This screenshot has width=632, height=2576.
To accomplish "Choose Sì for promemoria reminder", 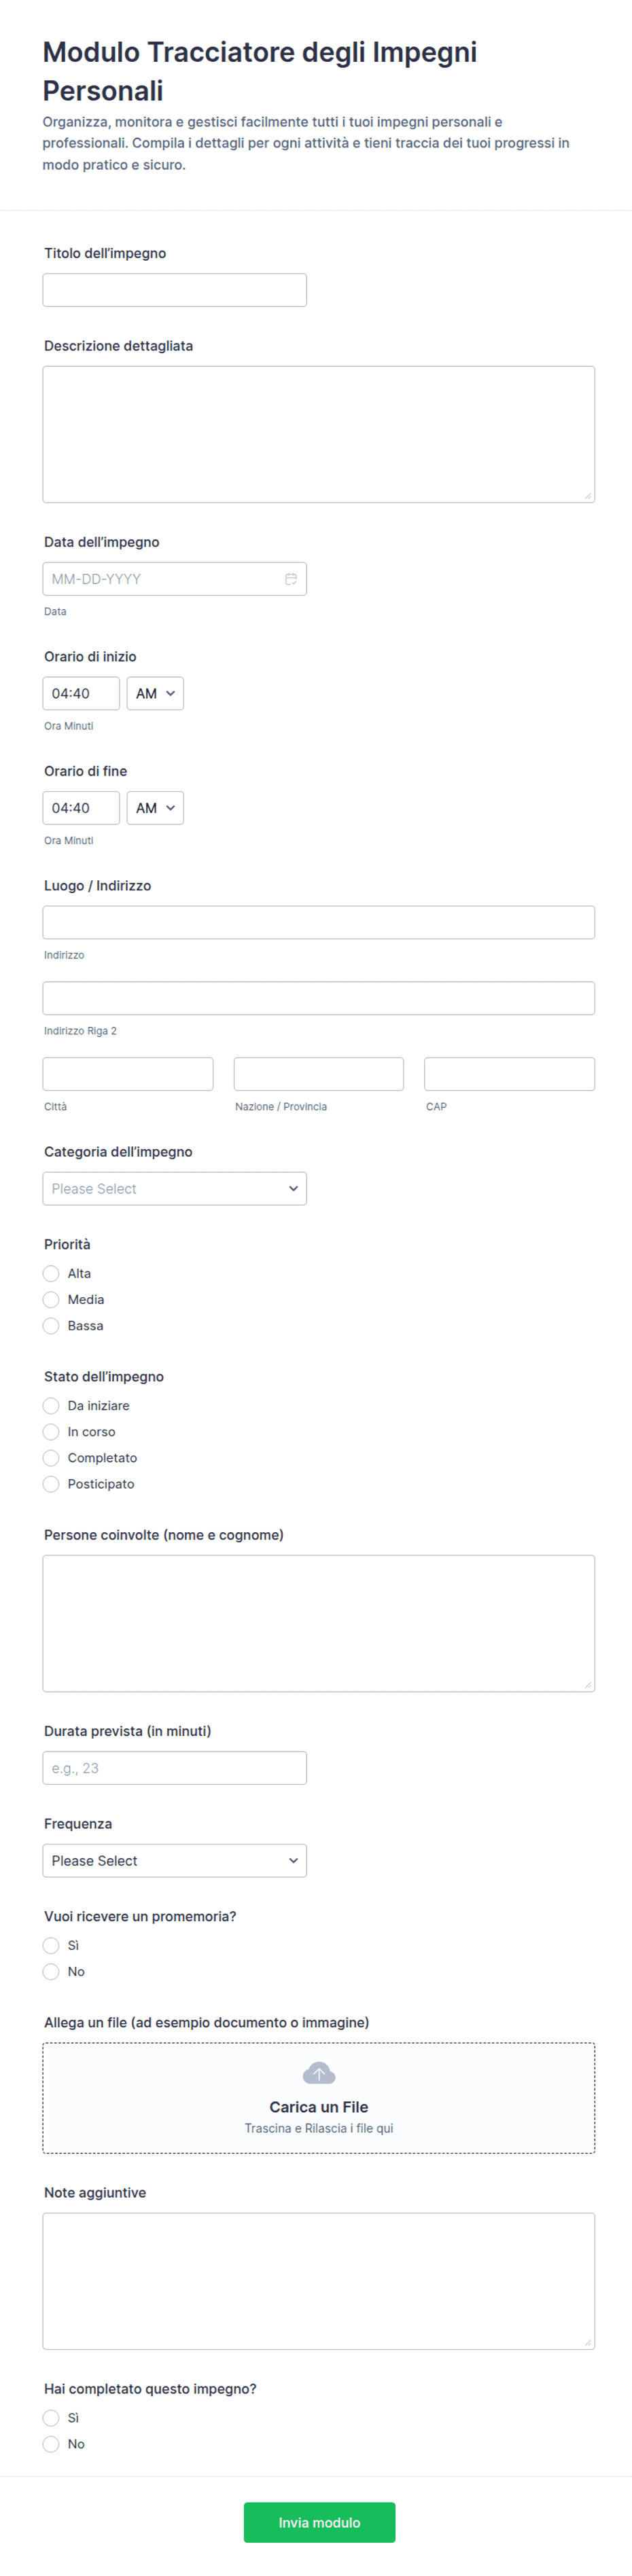I will pos(51,1945).
